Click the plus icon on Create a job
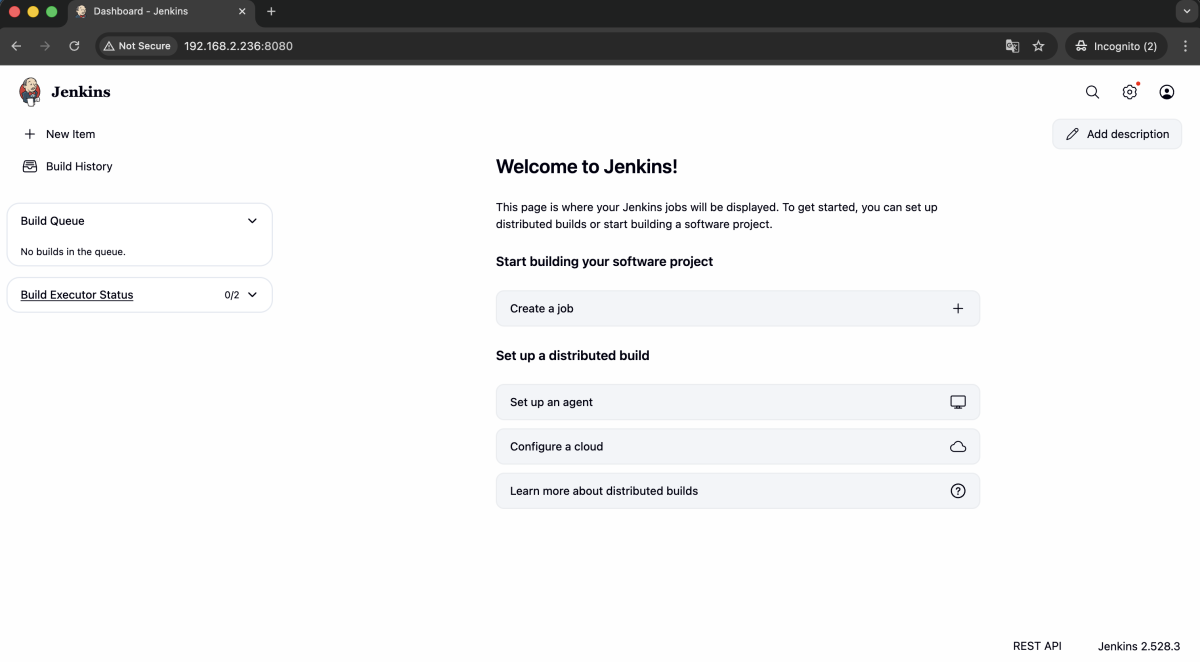This screenshot has height=662, width=1200. (x=957, y=309)
